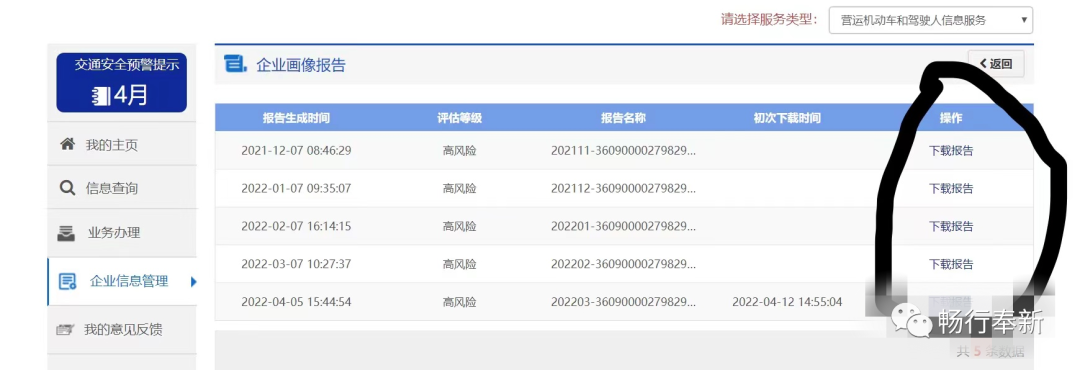Image resolution: width=1080 pixels, height=370 pixels.
Task: Click the 企业画像报告 header icon
Action: click(x=235, y=63)
